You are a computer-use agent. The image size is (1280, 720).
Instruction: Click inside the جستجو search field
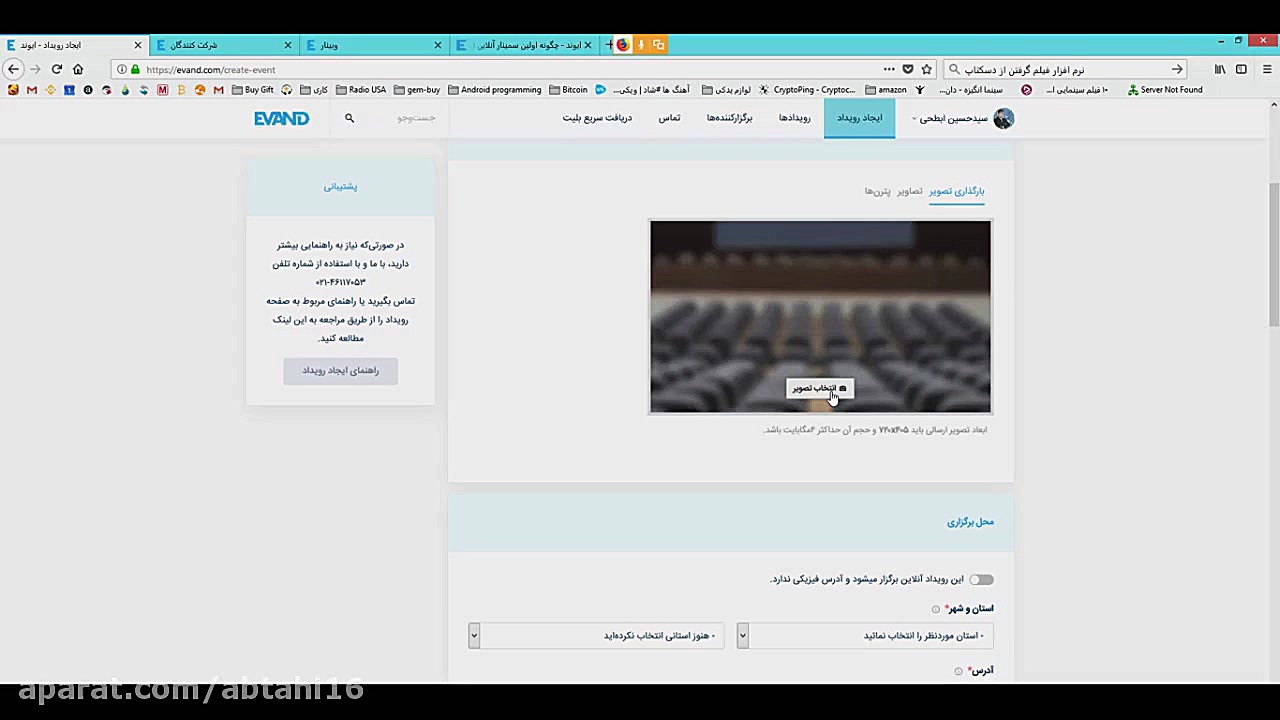click(x=420, y=118)
